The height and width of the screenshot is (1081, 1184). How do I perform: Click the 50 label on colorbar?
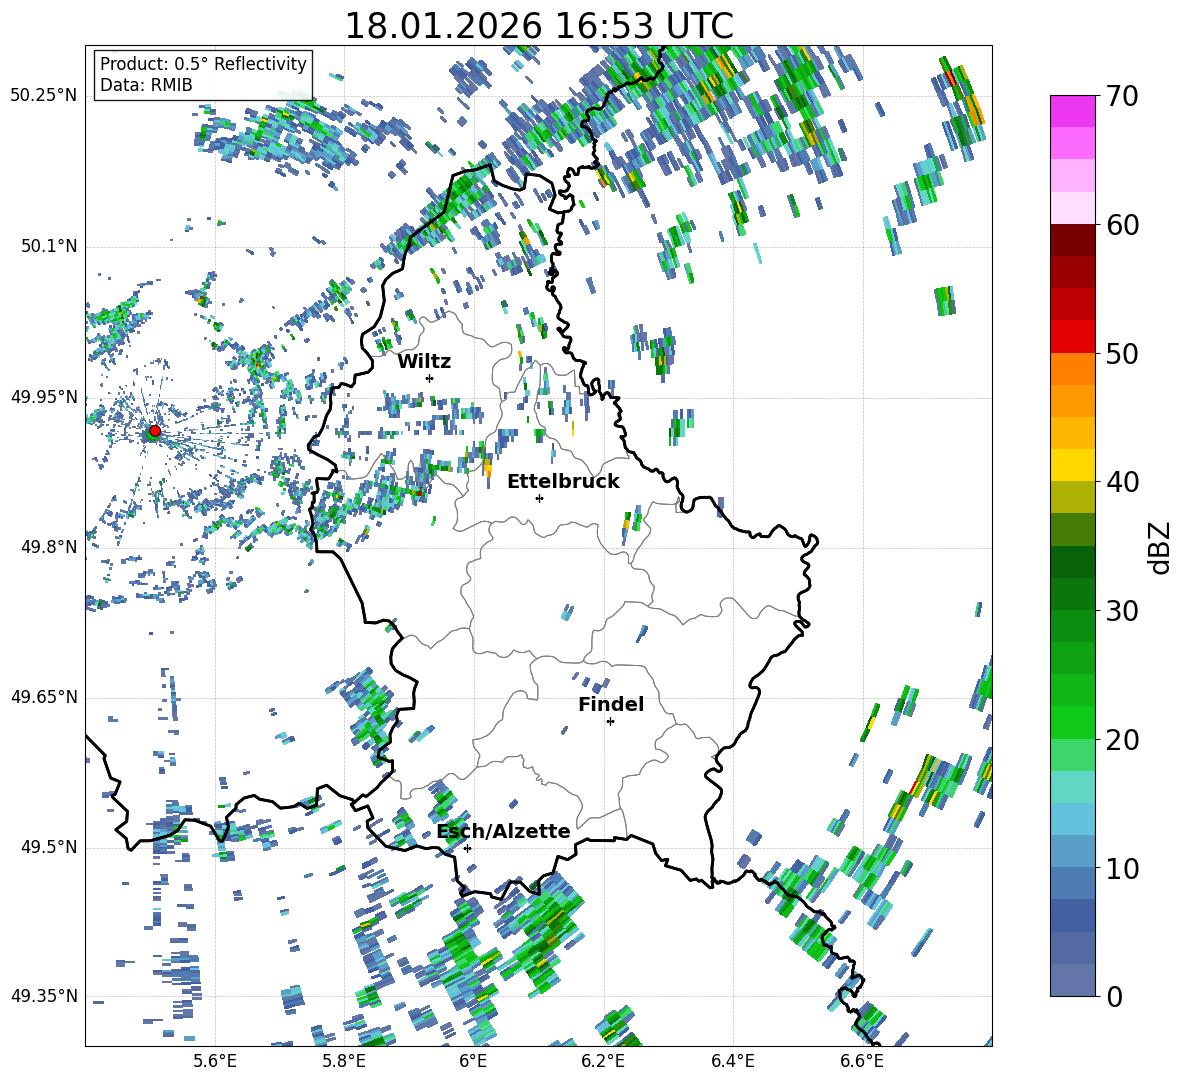1122,354
